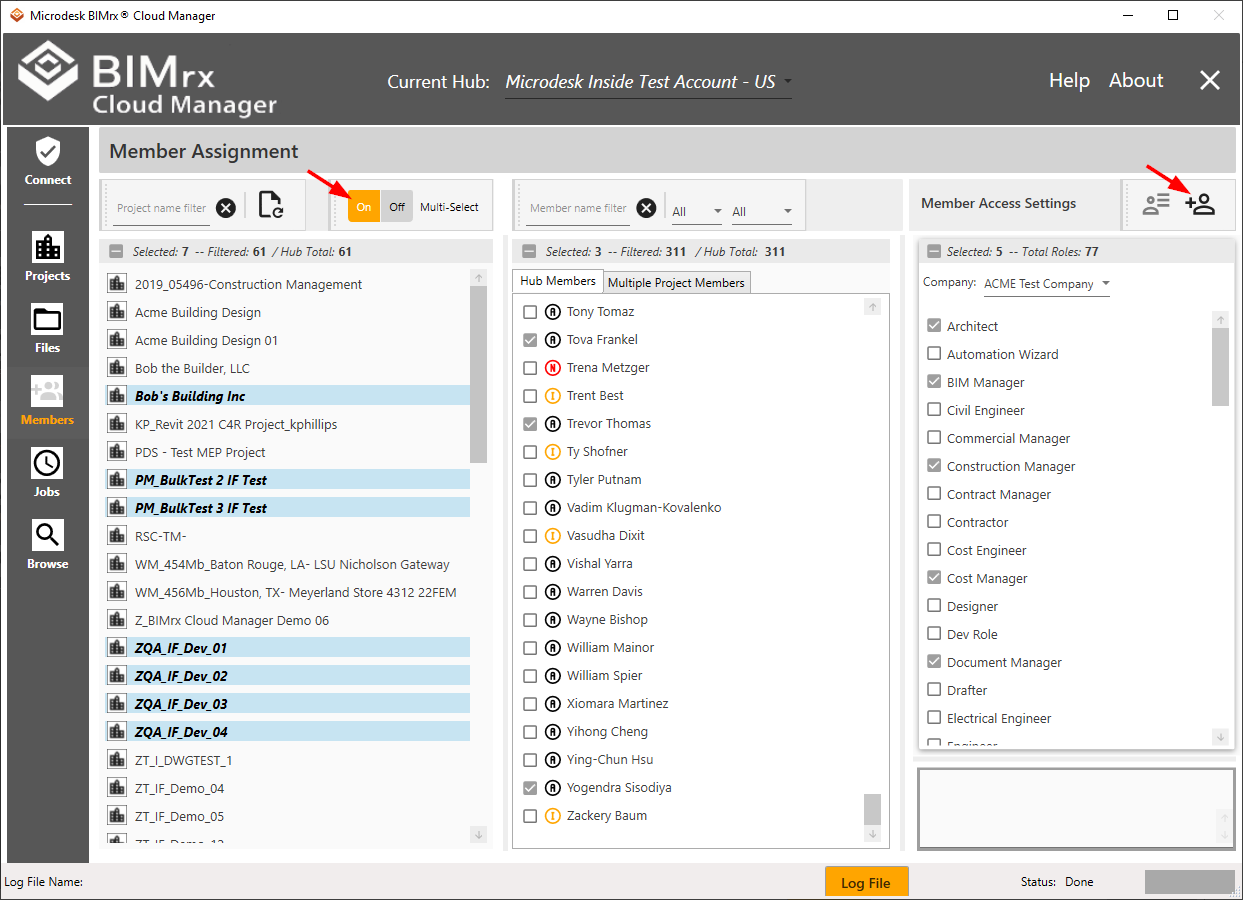Check the Wayne Bishop member checkbox
This screenshot has height=900, width=1243.
[530, 620]
